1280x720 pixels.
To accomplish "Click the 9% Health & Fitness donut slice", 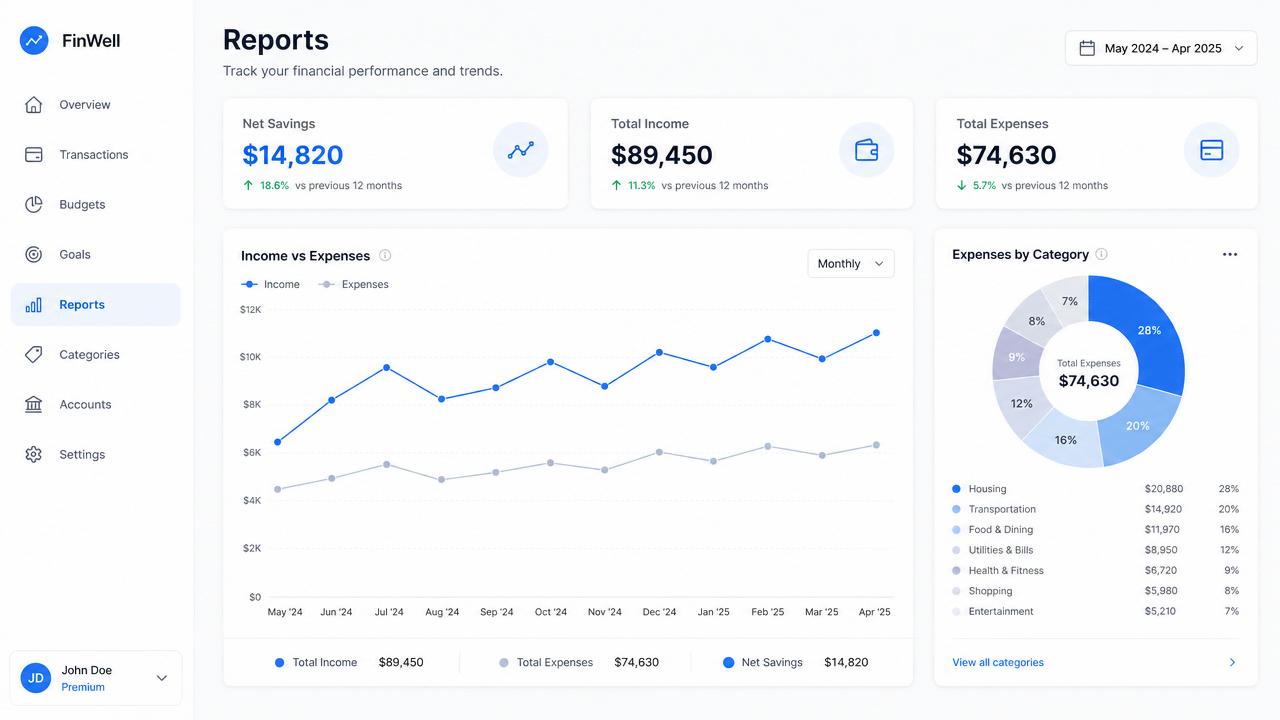I will tap(1016, 357).
